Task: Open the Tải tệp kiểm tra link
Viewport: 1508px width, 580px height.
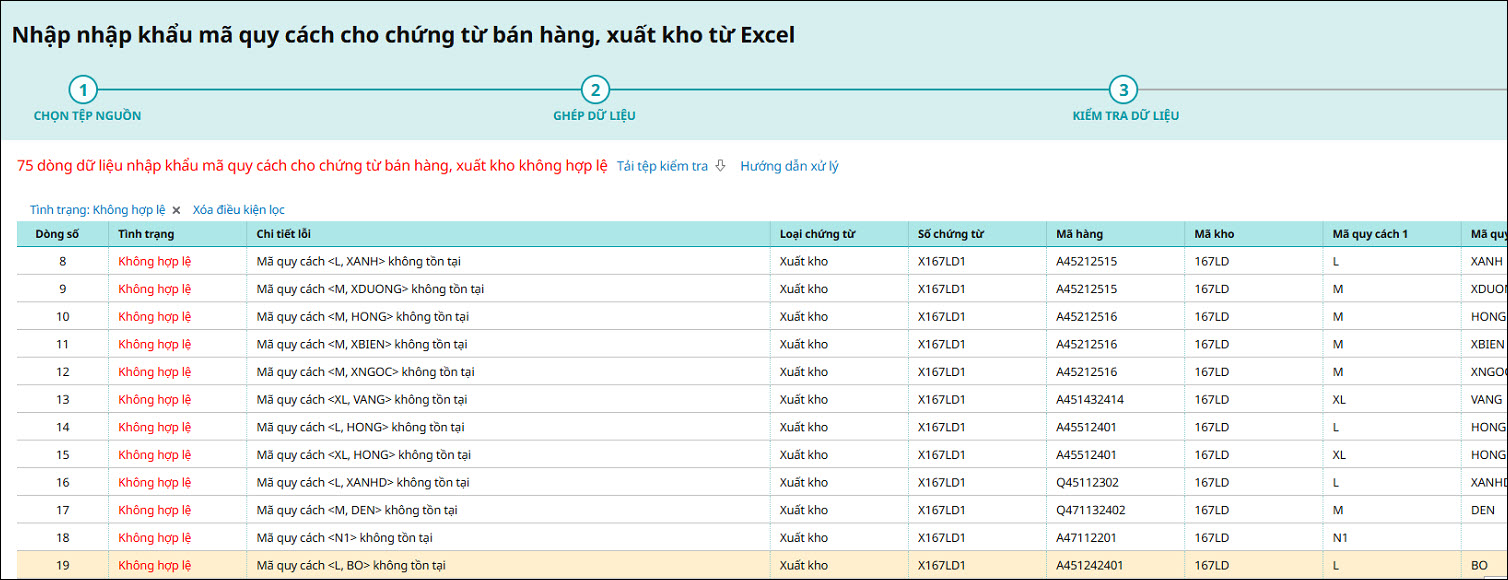Action: point(661,166)
